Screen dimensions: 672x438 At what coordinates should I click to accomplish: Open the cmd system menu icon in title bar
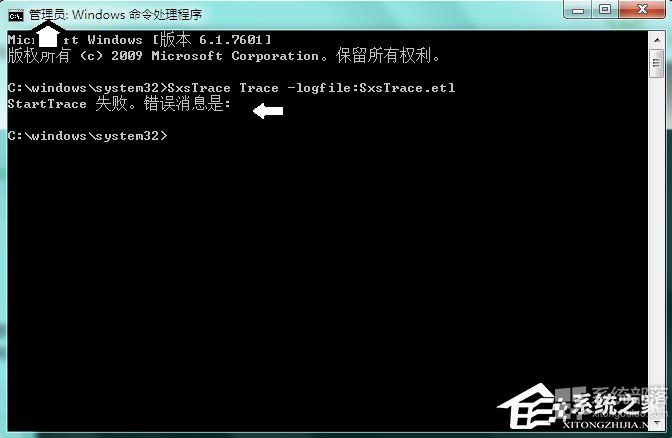15,16
